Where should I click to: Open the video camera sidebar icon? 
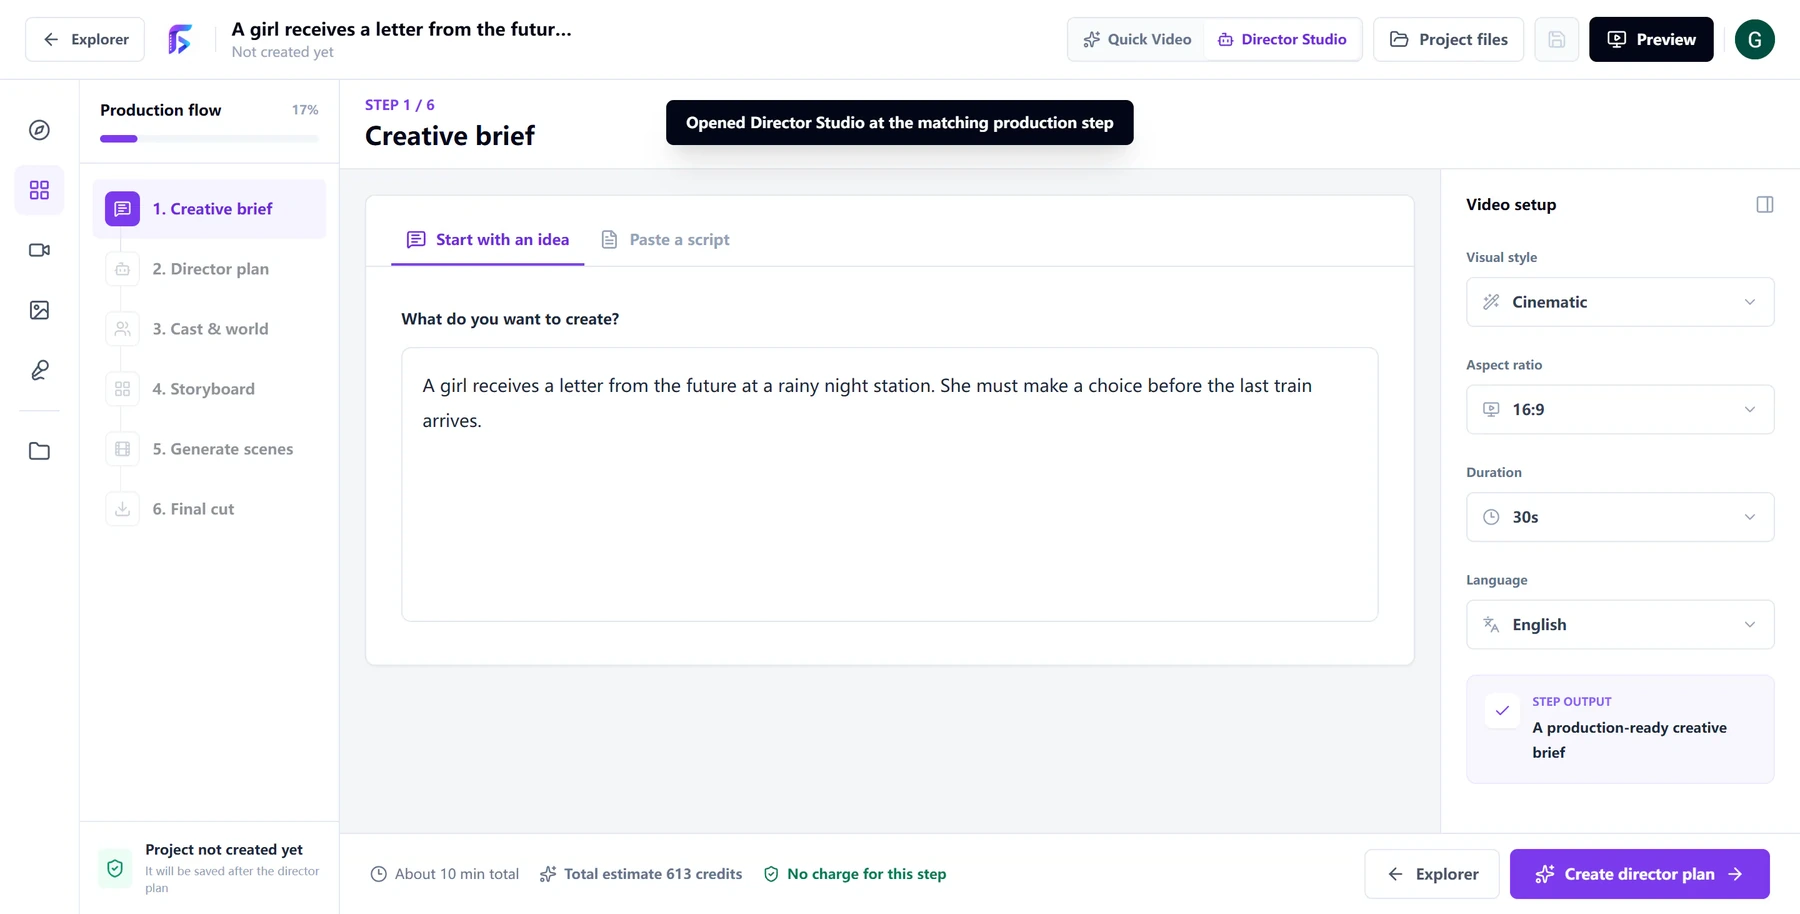pyautogui.click(x=39, y=250)
